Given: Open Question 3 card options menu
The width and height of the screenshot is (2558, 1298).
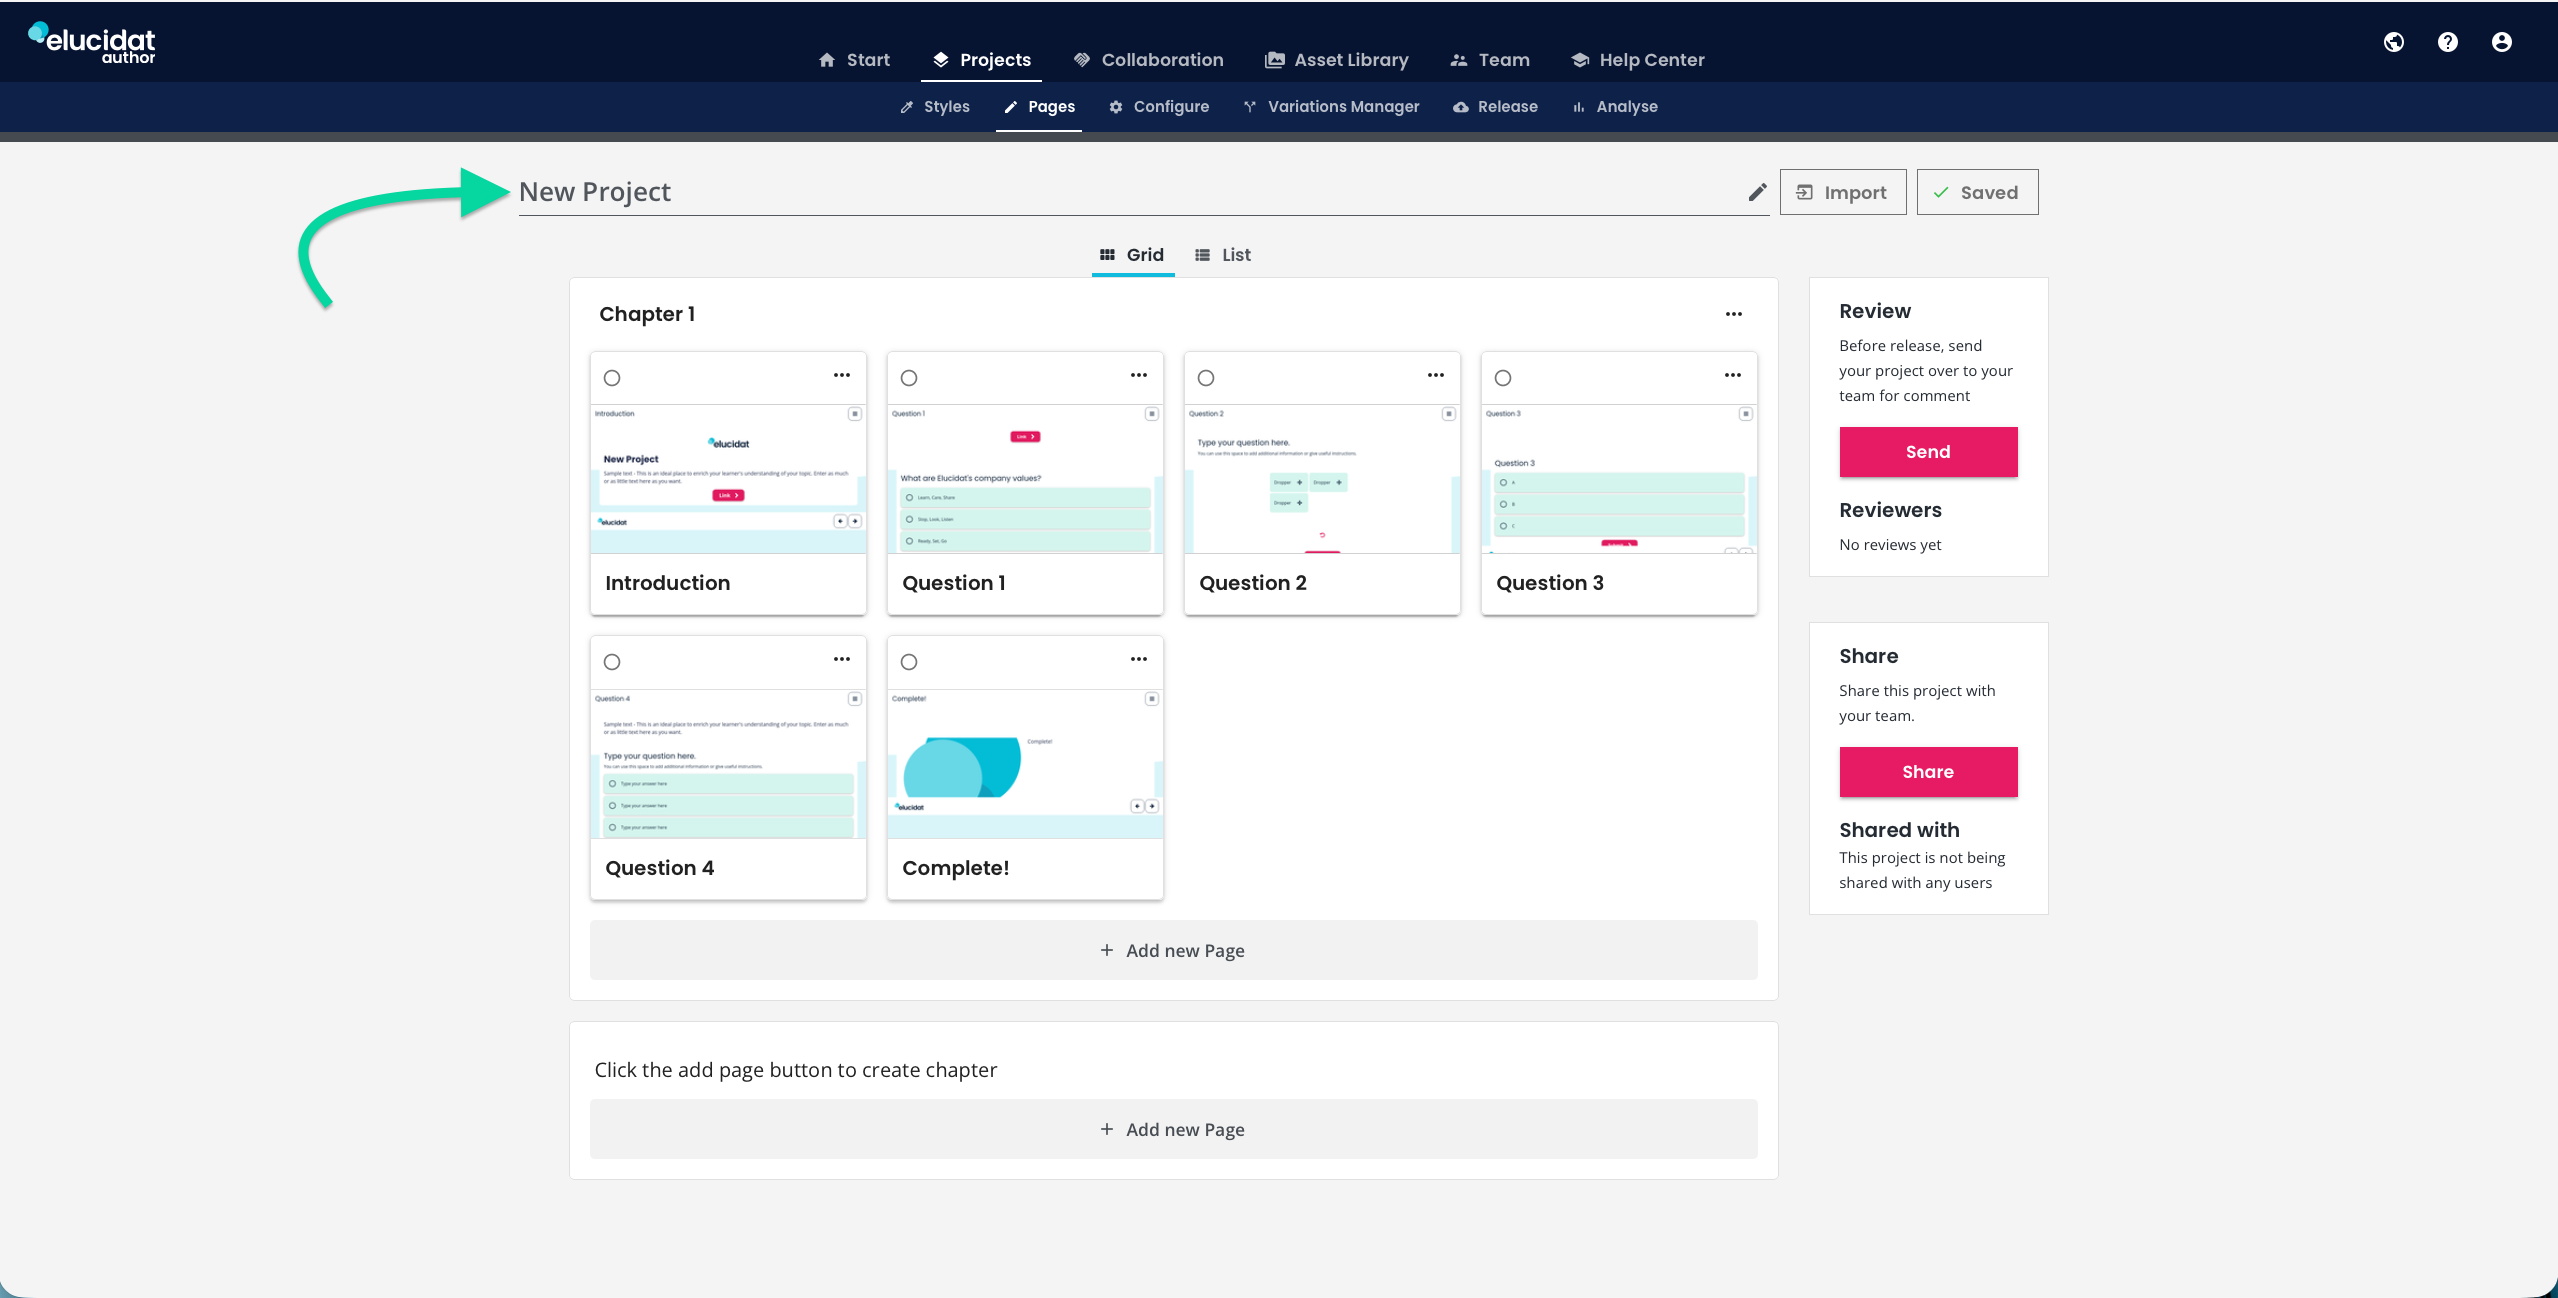Looking at the screenshot, I should [1733, 375].
